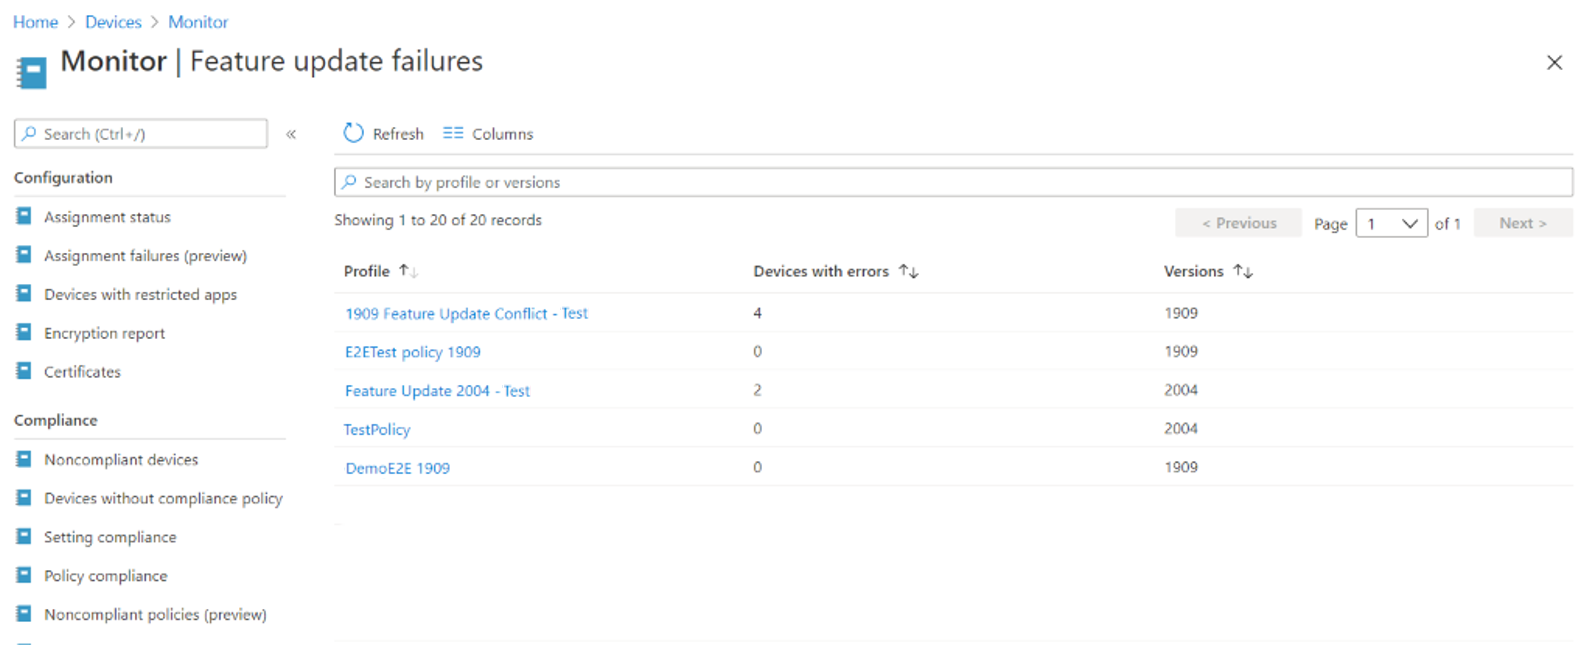Open Setting compliance in the sidebar
Image resolution: width=1576 pixels, height=652 pixels.
tap(110, 537)
